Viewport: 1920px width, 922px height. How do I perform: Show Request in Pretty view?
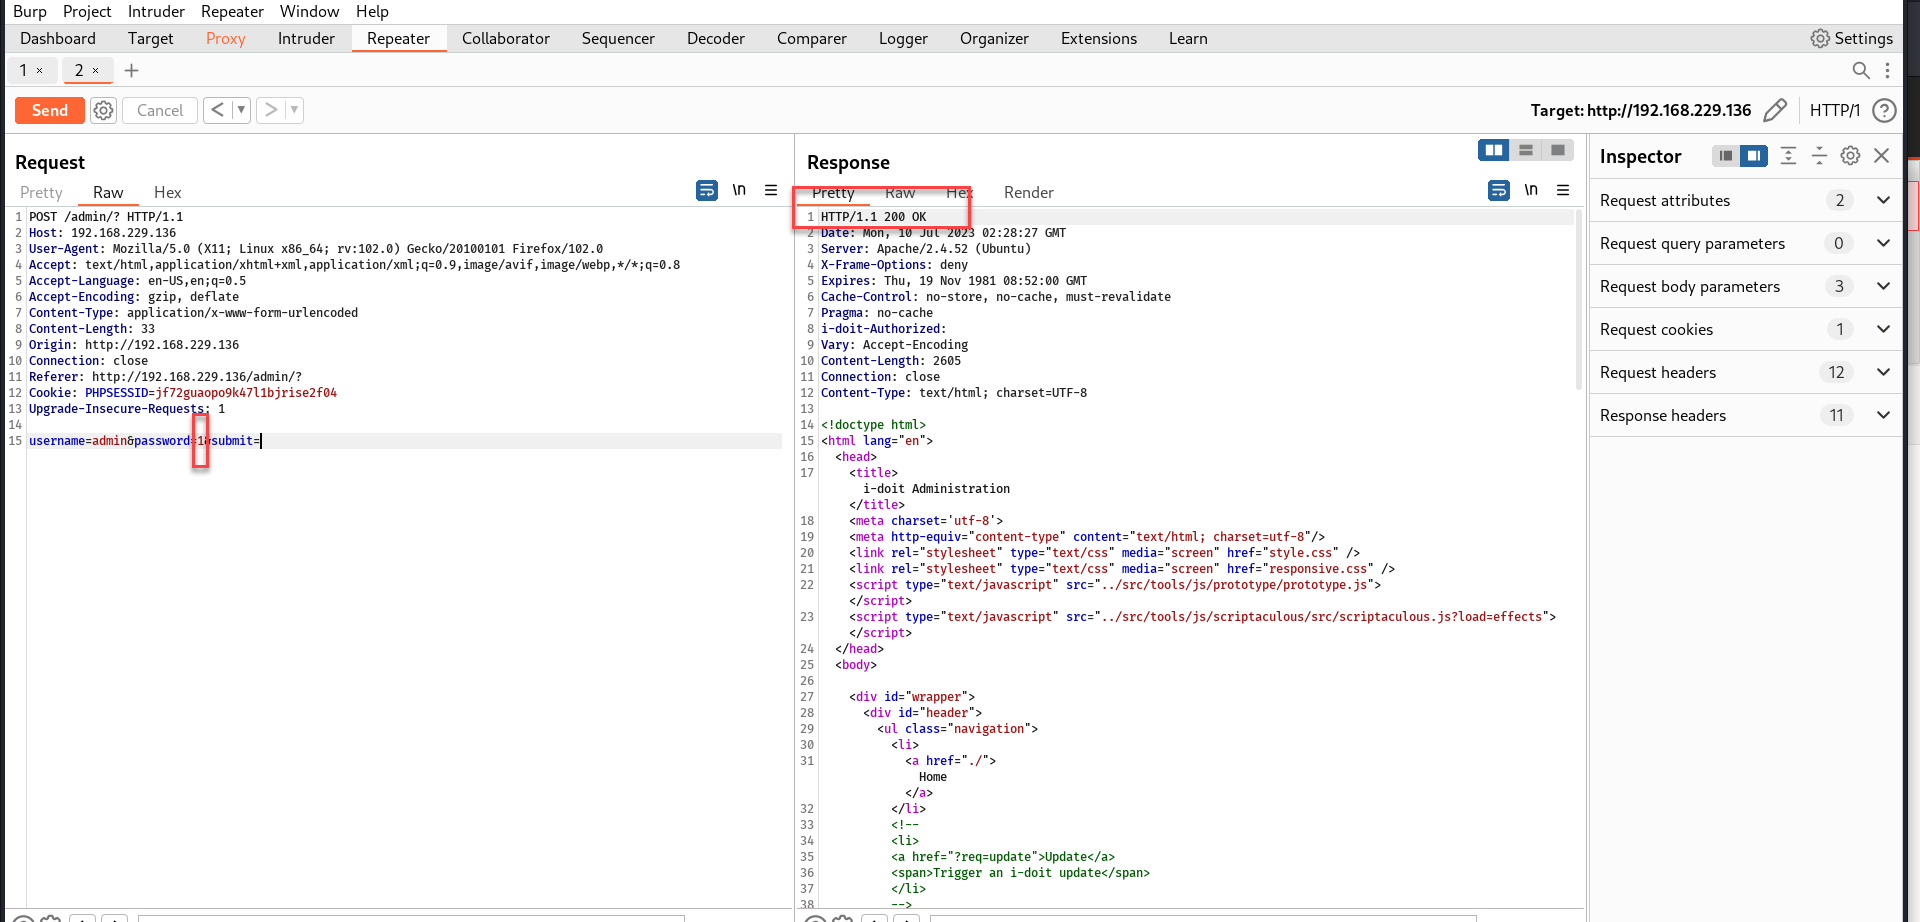tap(41, 192)
